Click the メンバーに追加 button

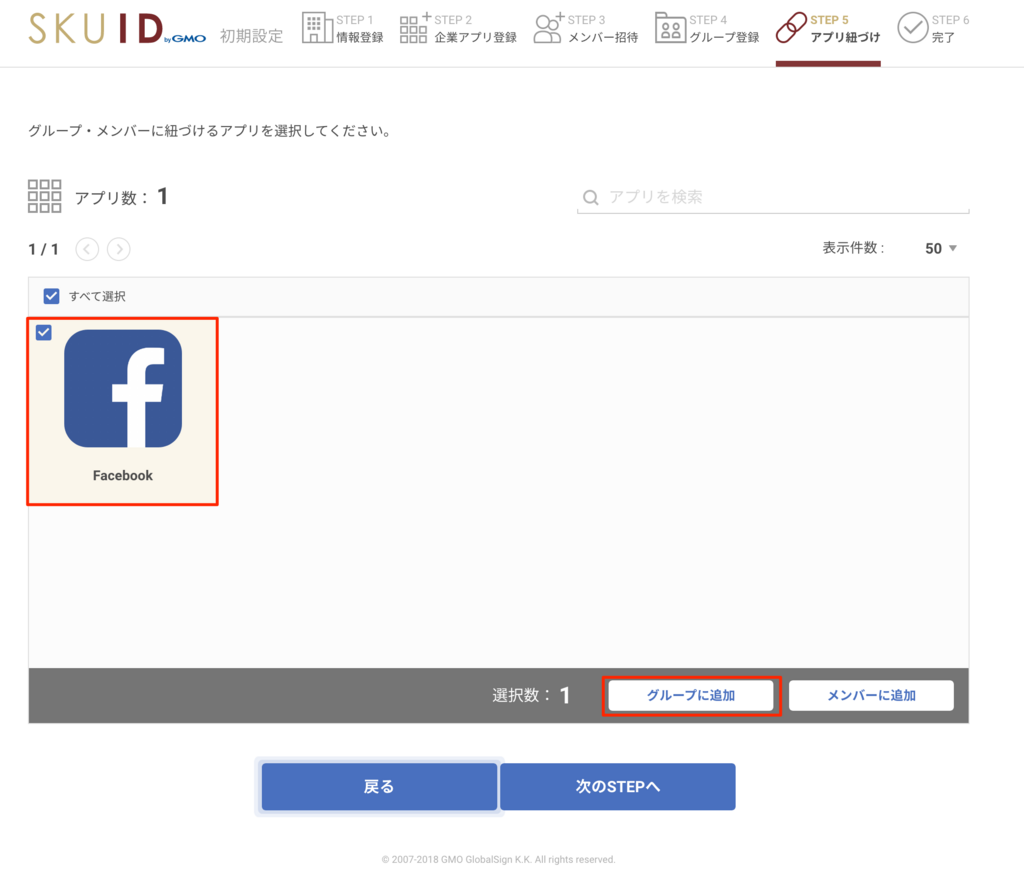tap(871, 696)
